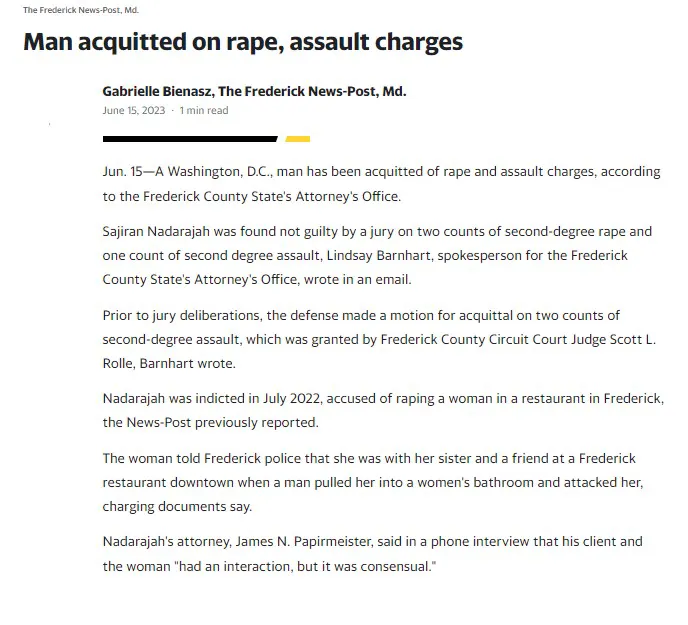Click the headline about acquitted rape charges

(243, 42)
